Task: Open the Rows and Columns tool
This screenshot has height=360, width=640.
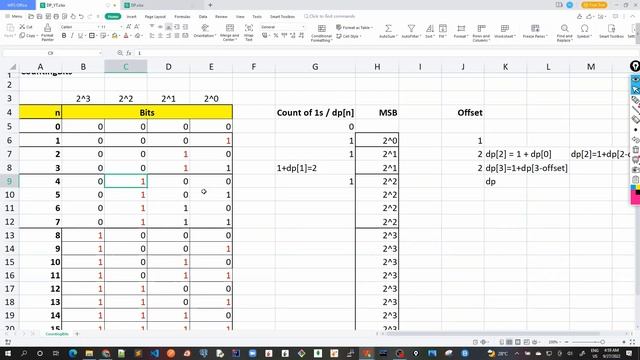Action: coord(481,32)
